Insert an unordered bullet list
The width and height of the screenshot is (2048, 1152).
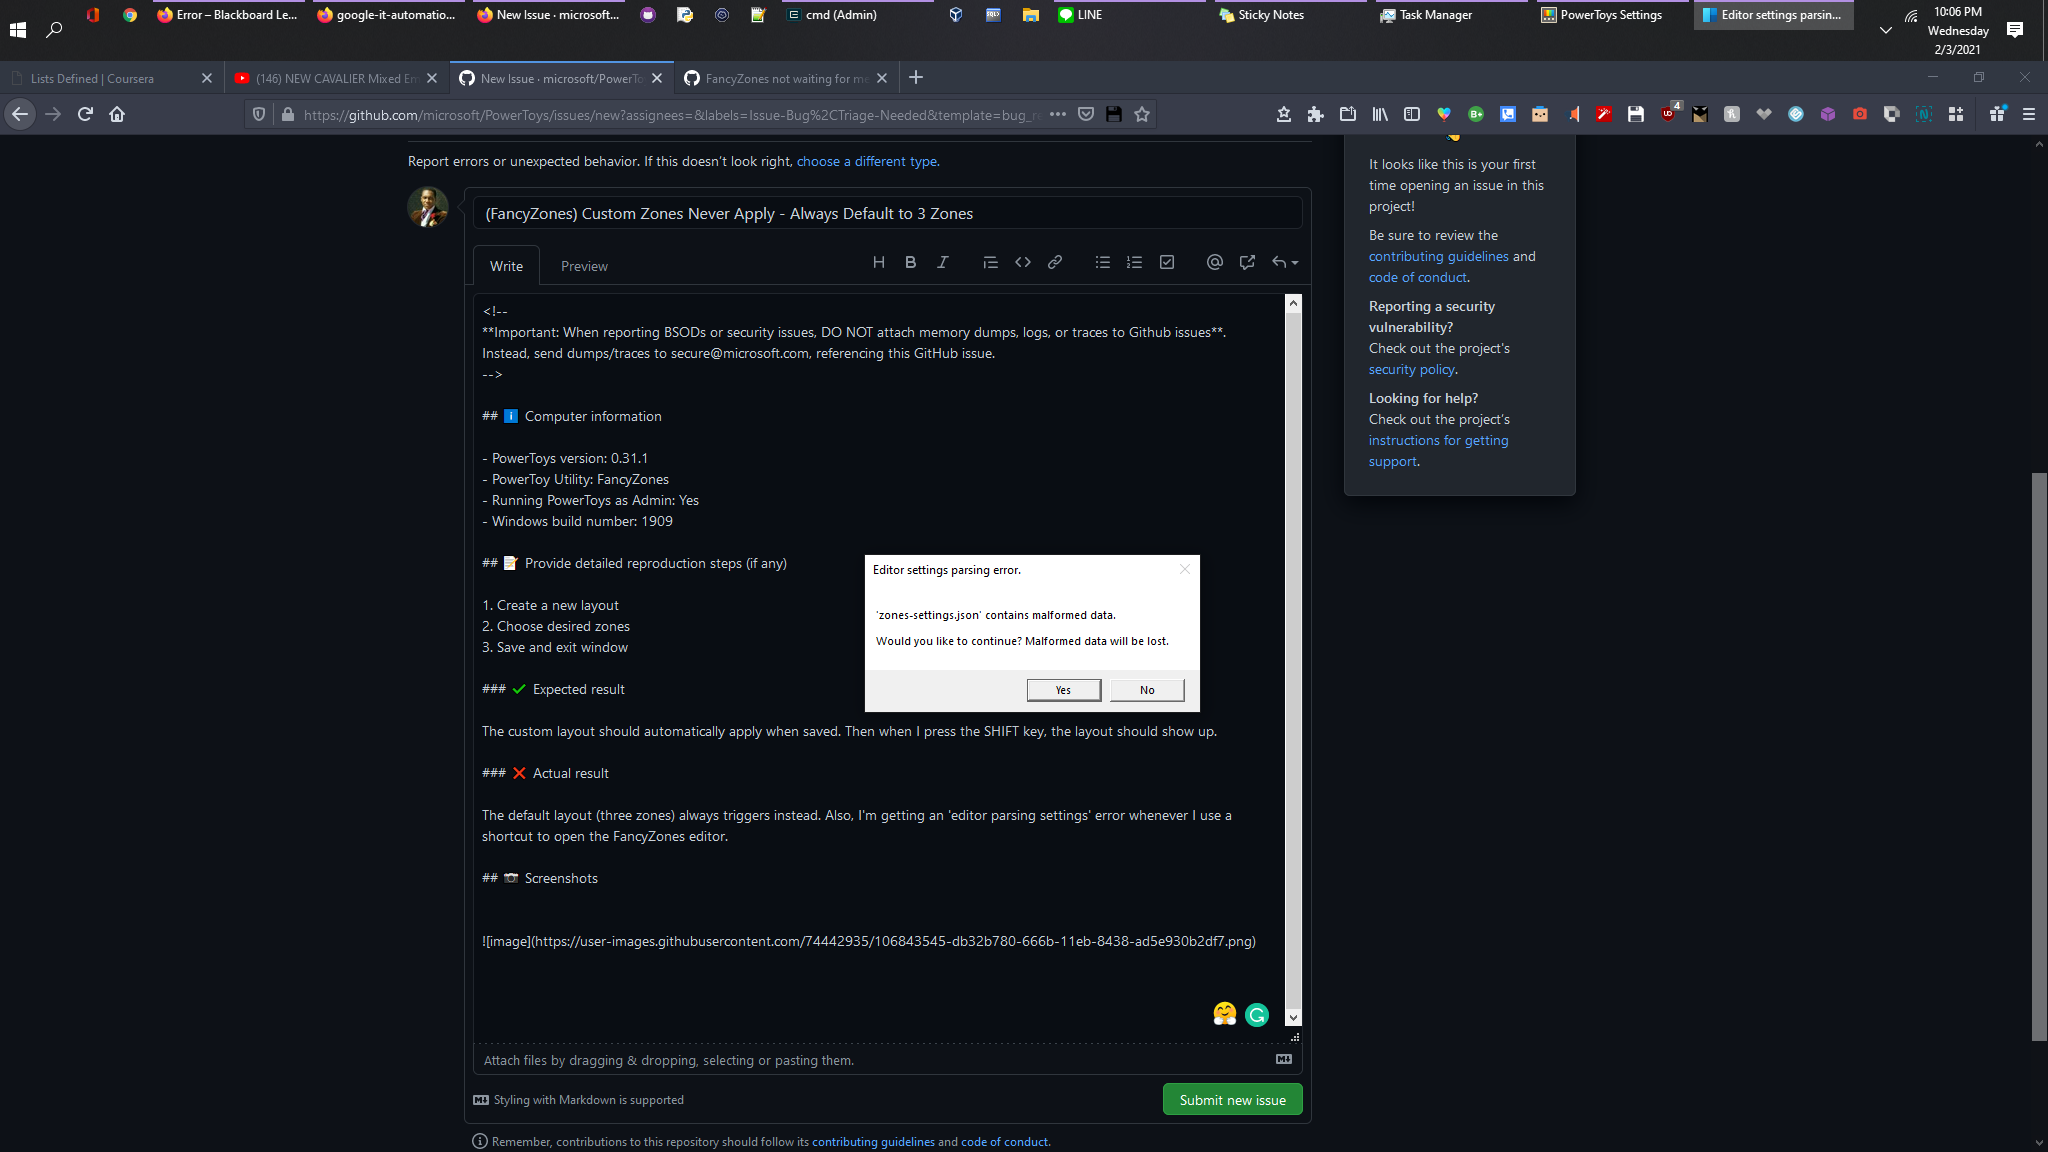pos(1102,262)
